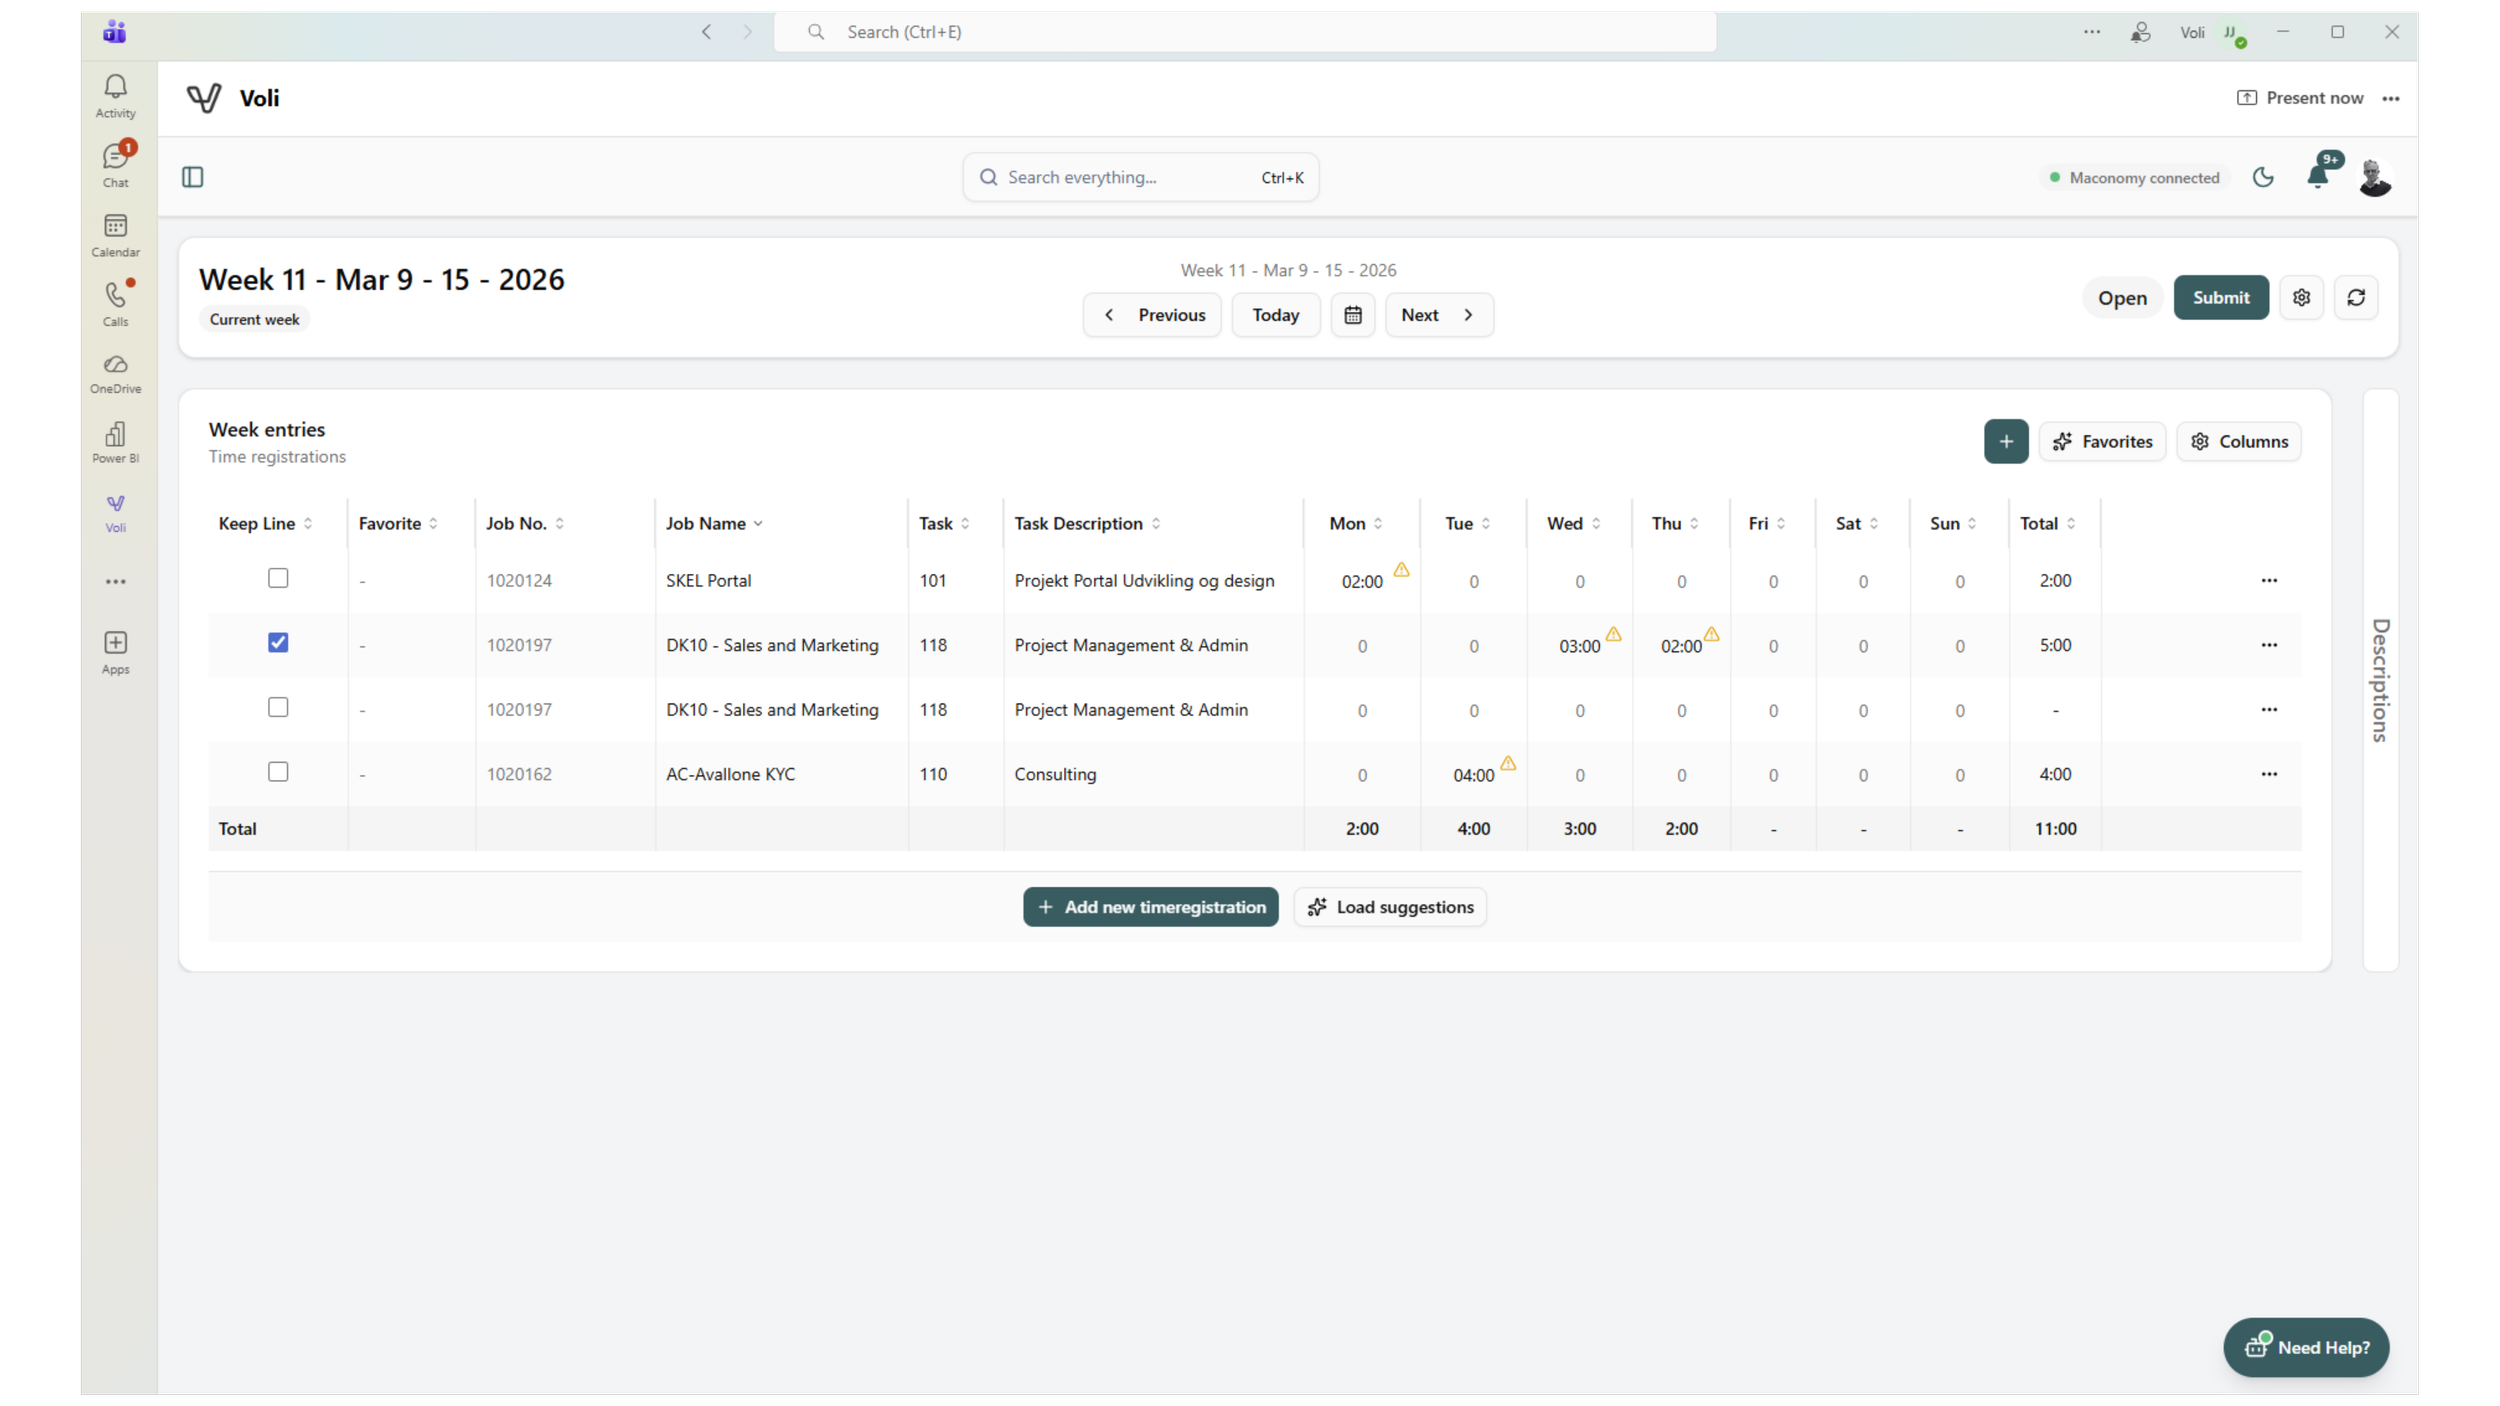The width and height of the screenshot is (2500, 1406).
Task: Open the Columns configuration menu
Action: pos(2238,441)
